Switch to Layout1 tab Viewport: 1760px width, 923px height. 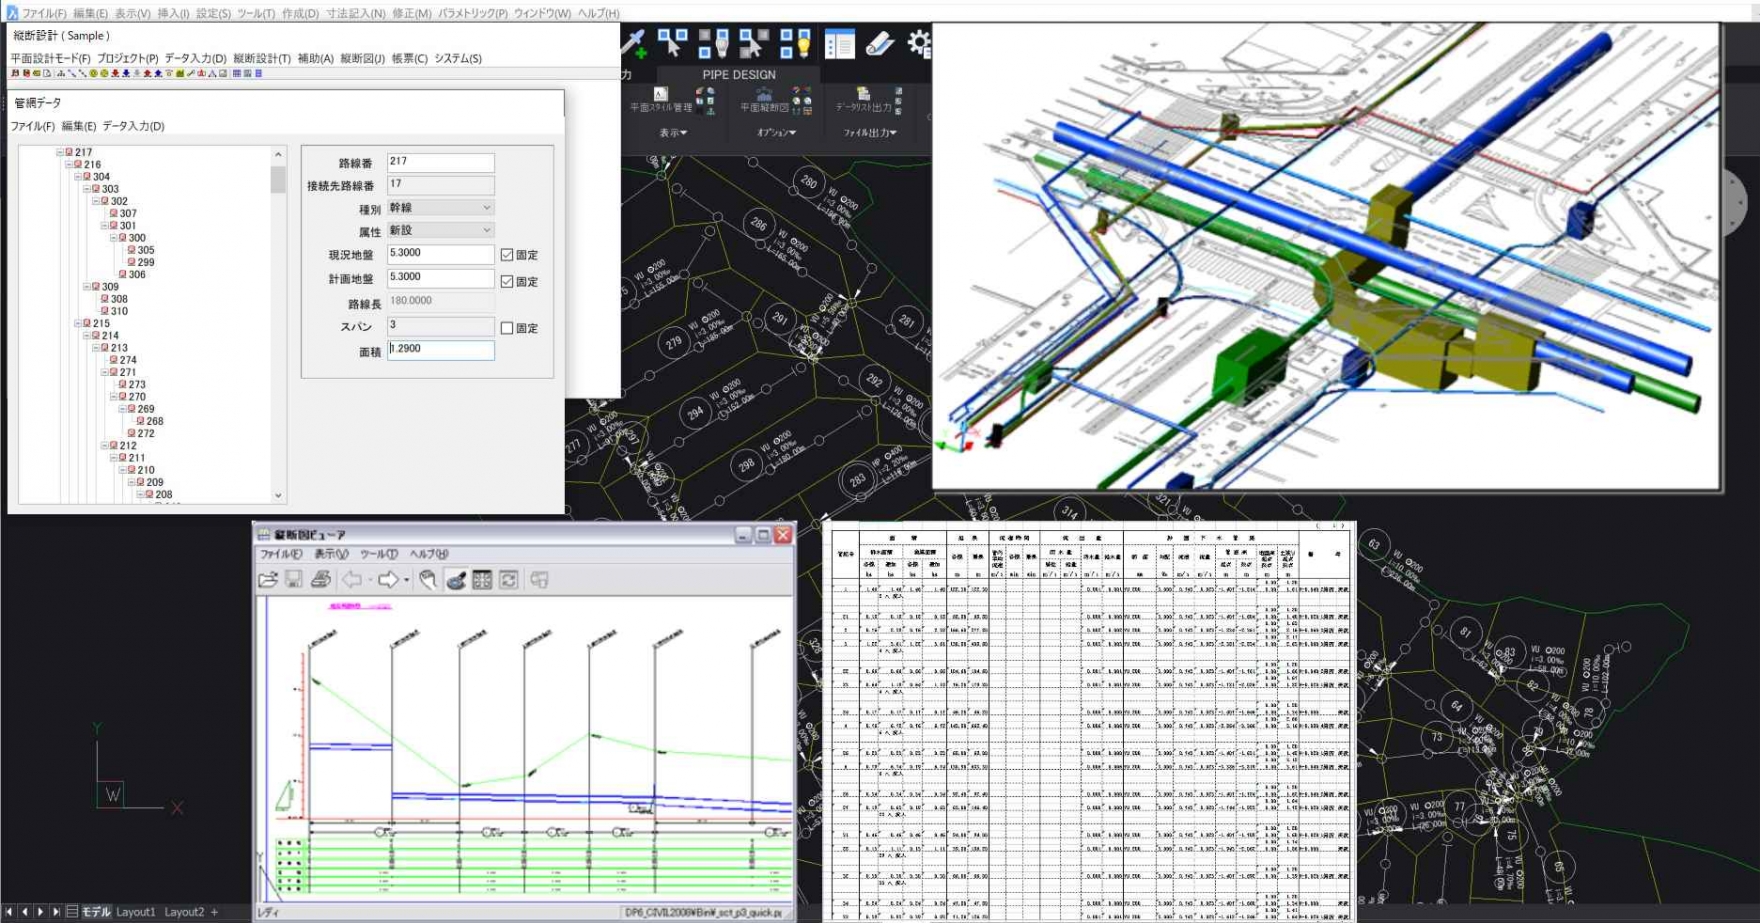pos(136,912)
